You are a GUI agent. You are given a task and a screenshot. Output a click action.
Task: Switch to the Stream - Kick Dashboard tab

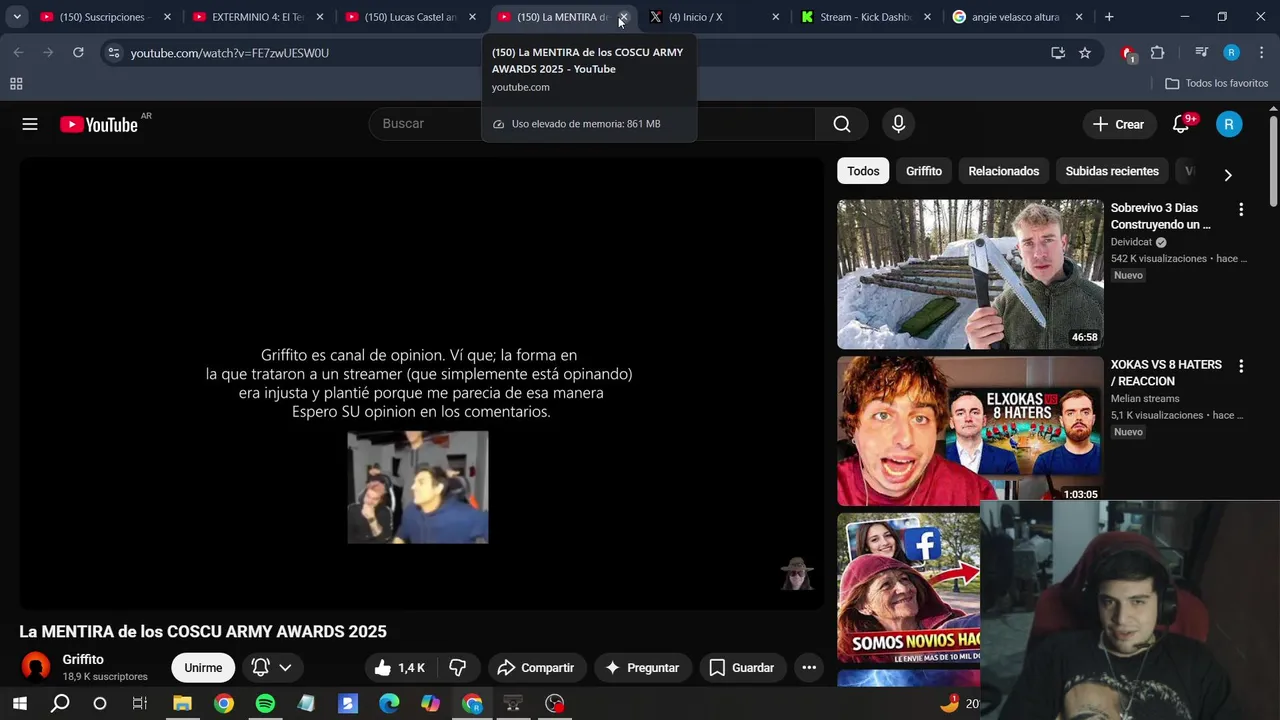pyautogui.click(x=866, y=17)
